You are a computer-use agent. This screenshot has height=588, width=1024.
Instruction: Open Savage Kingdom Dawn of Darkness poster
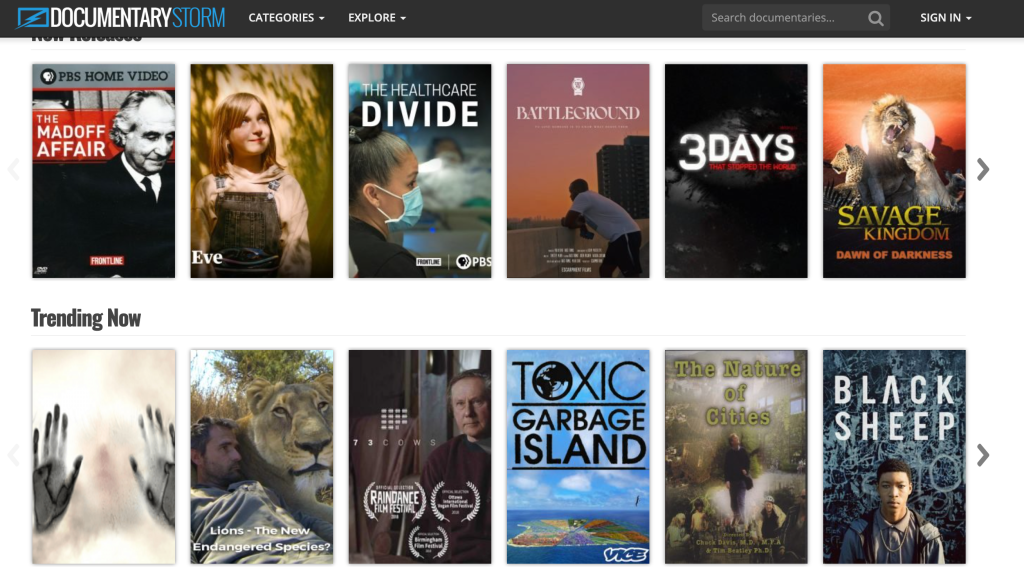894,171
